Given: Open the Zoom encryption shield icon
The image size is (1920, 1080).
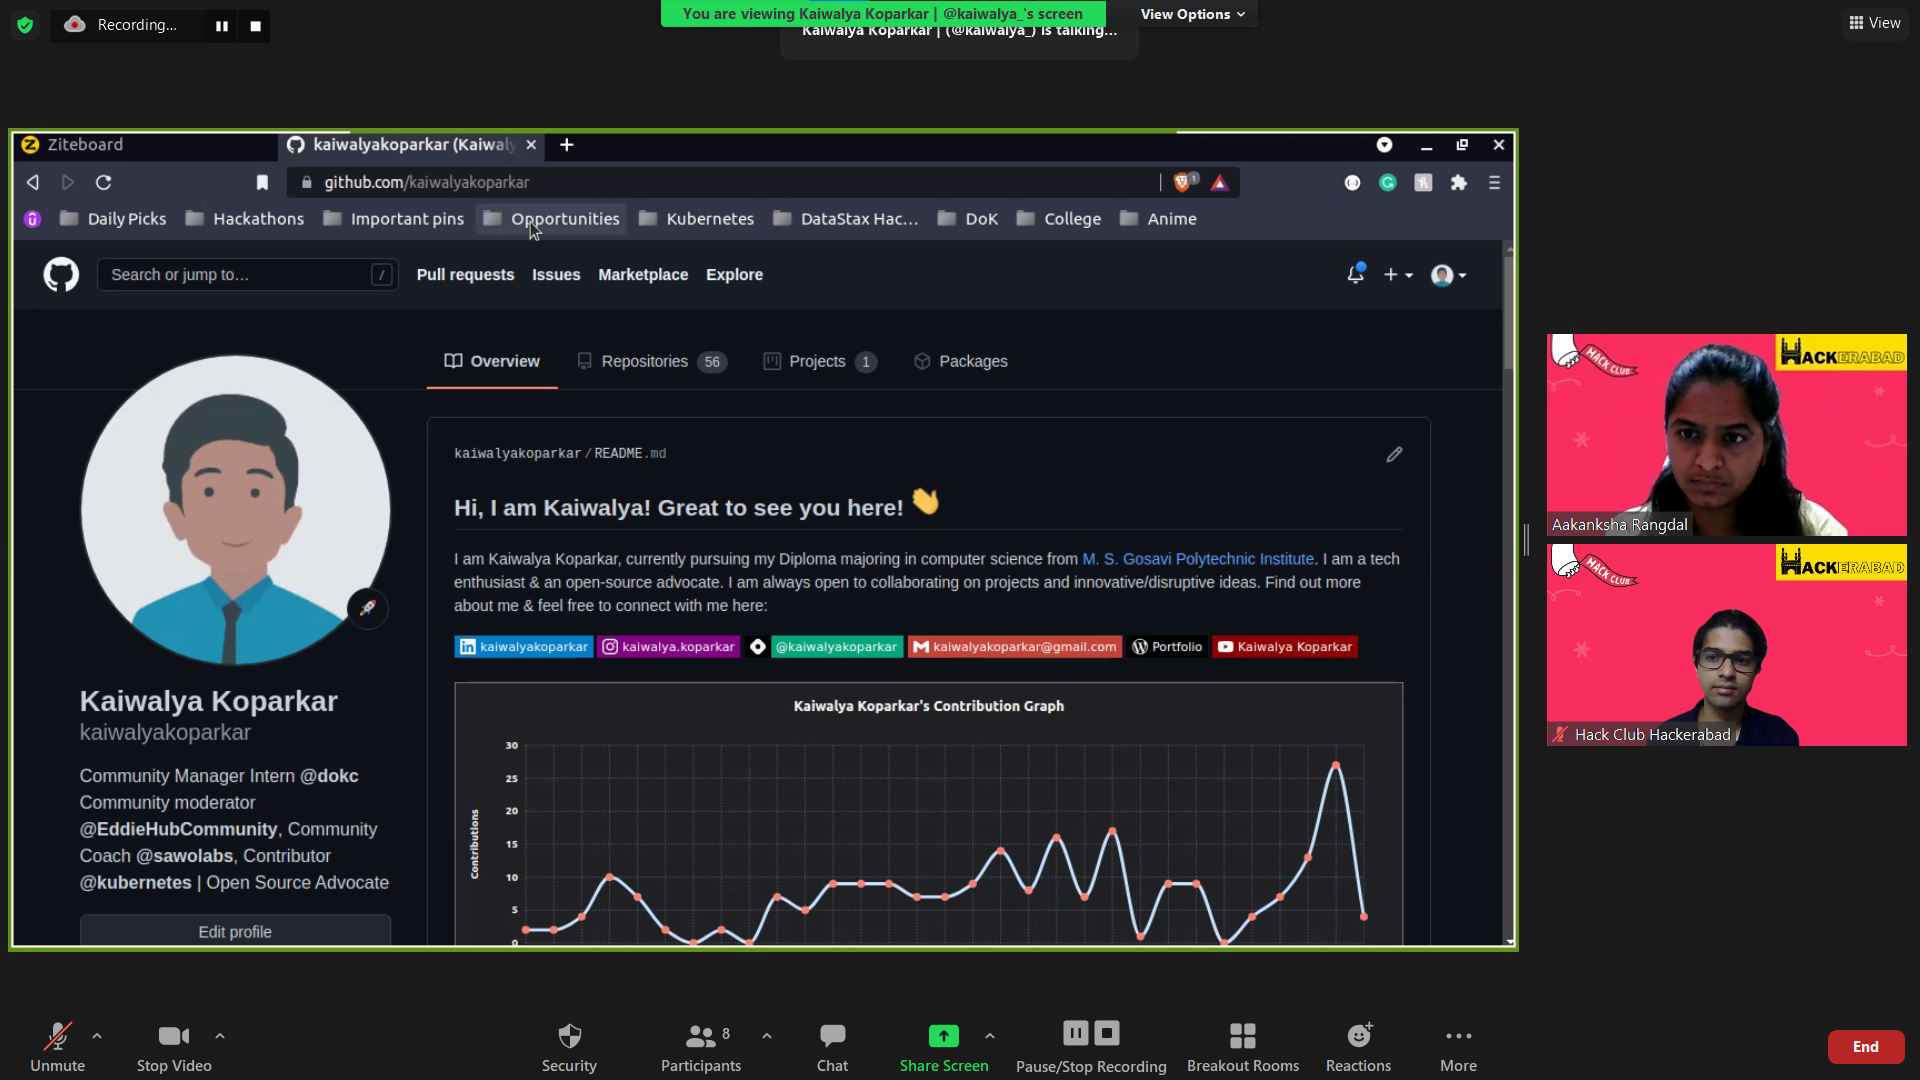Looking at the screenshot, I should pos(25,25).
